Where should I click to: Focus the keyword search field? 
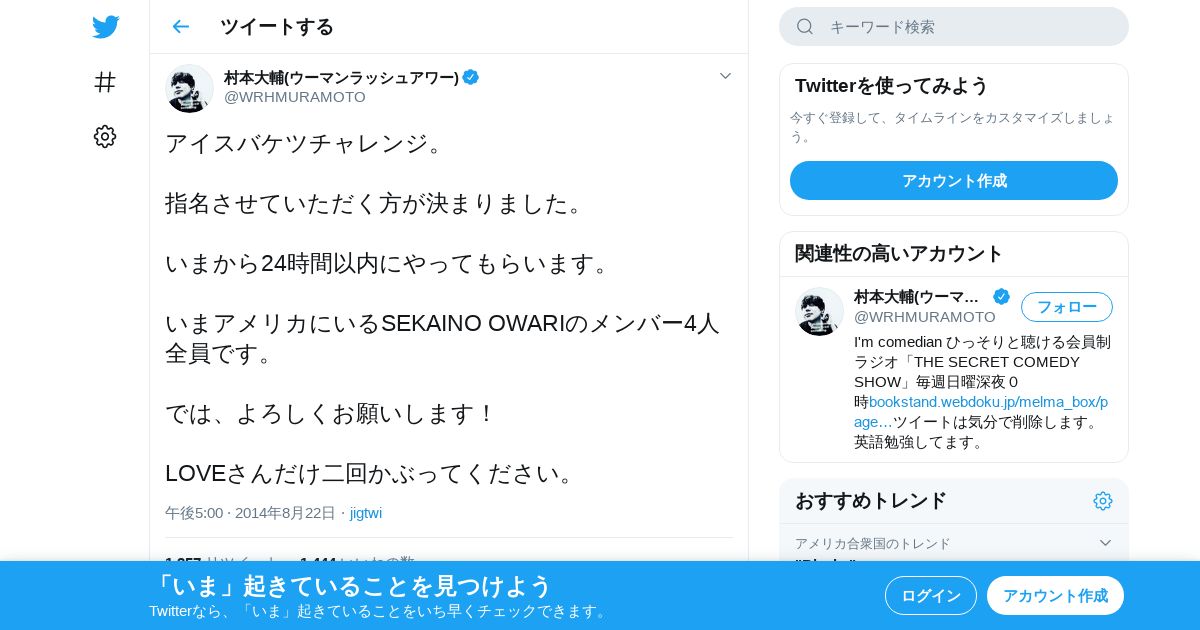[x=954, y=26]
